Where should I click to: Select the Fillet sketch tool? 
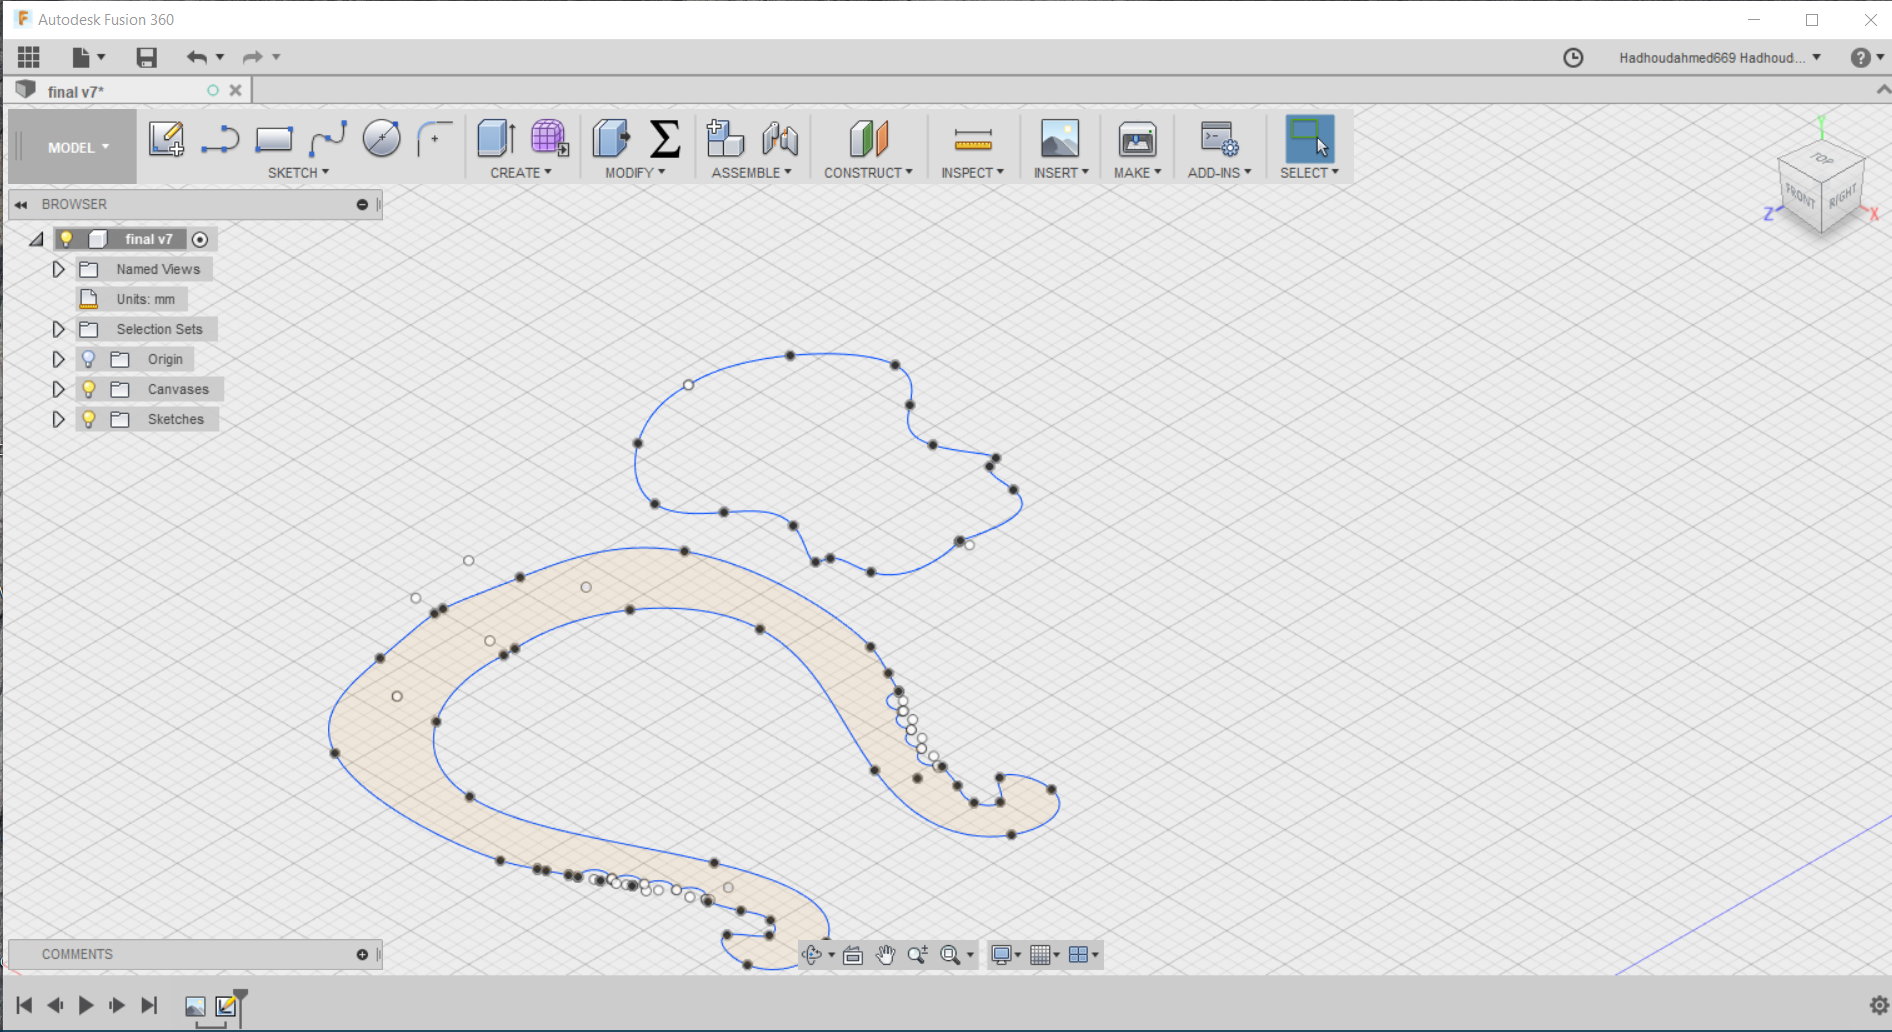(435, 138)
